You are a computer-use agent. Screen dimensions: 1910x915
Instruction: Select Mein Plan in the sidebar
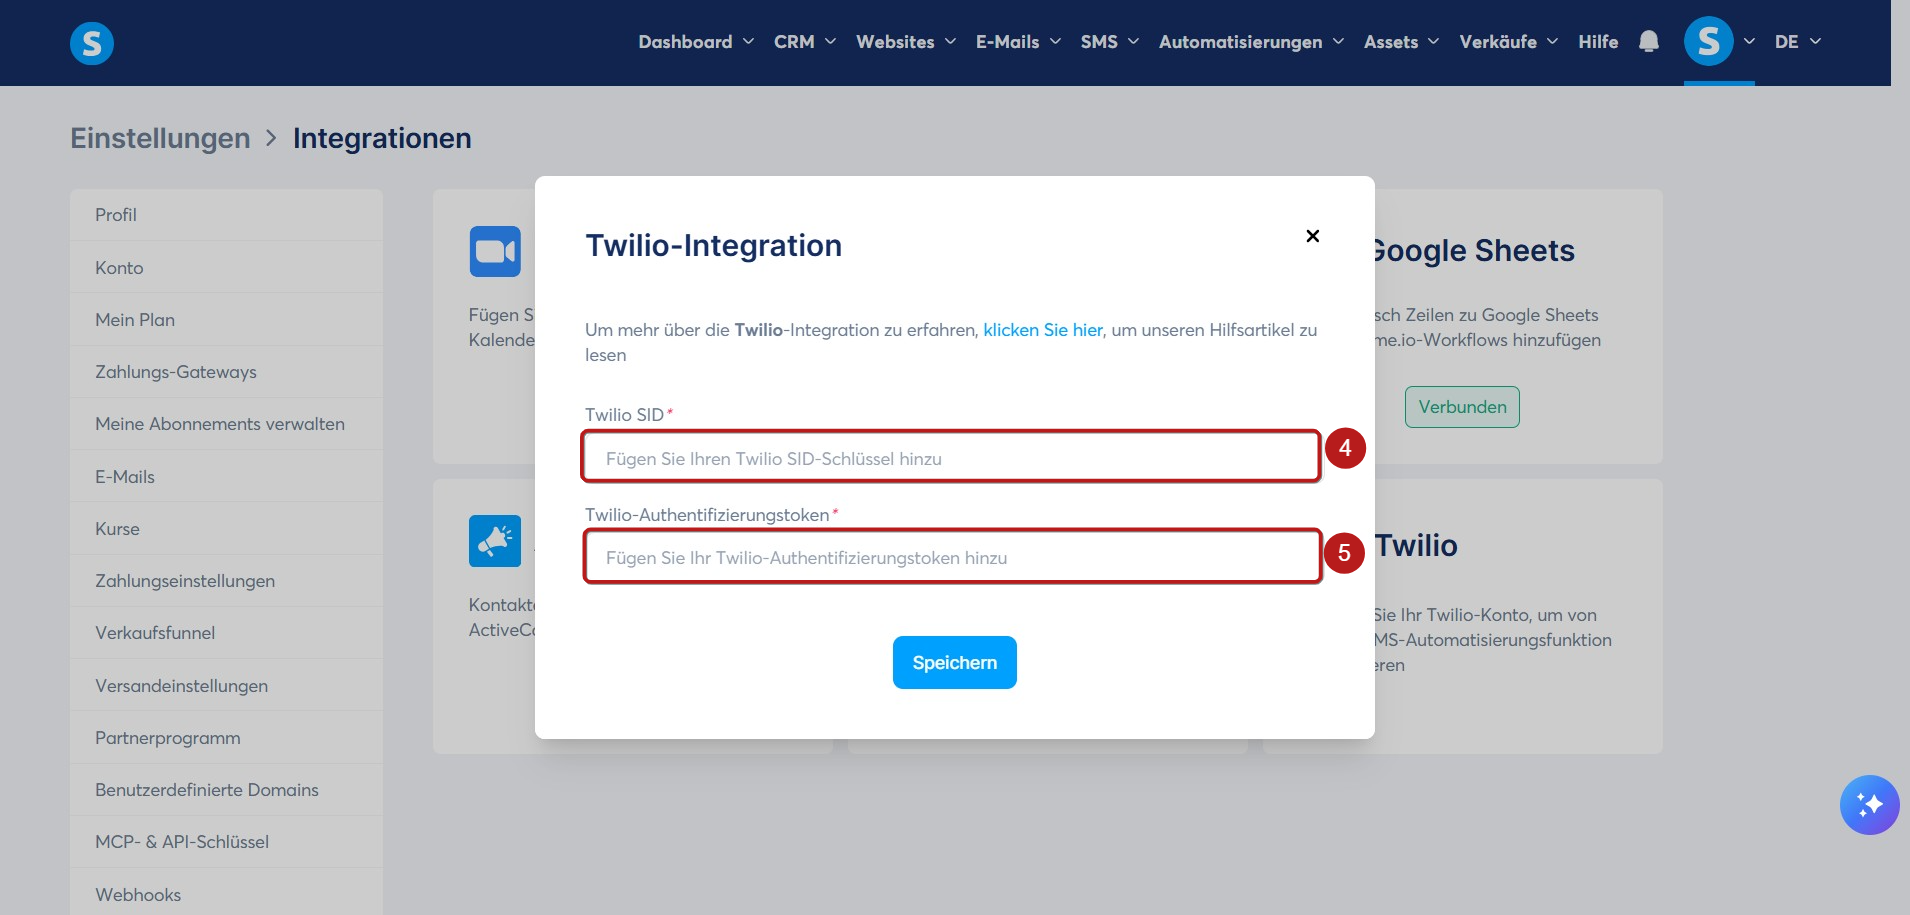tap(226, 320)
